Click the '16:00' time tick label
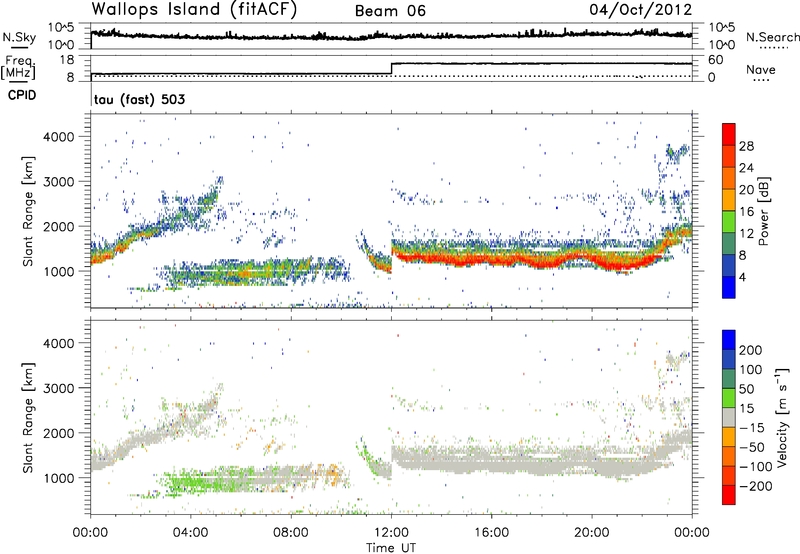Image resolution: width=800 pixels, height=554 pixels. pyautogui.click(x=491, y=533)
